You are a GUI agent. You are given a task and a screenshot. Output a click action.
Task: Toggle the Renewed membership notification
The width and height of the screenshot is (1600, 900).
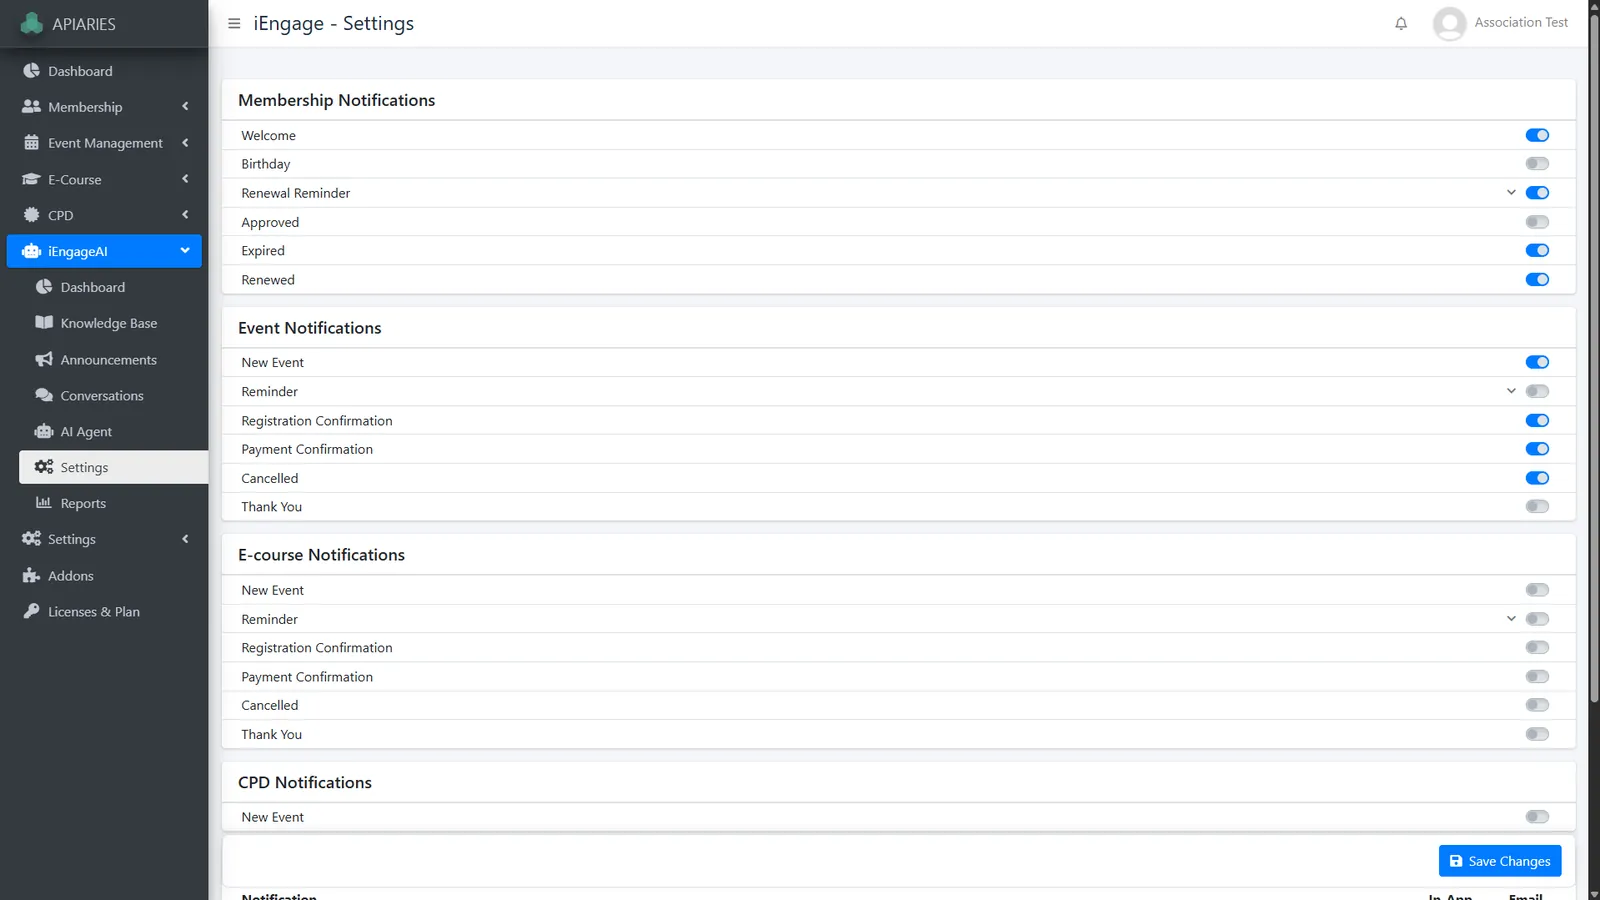(1537, 280)
